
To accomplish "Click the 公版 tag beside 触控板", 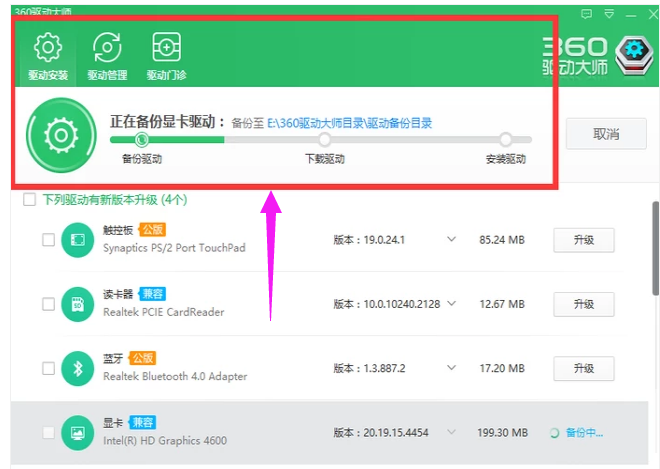I will tap(152, 230).
